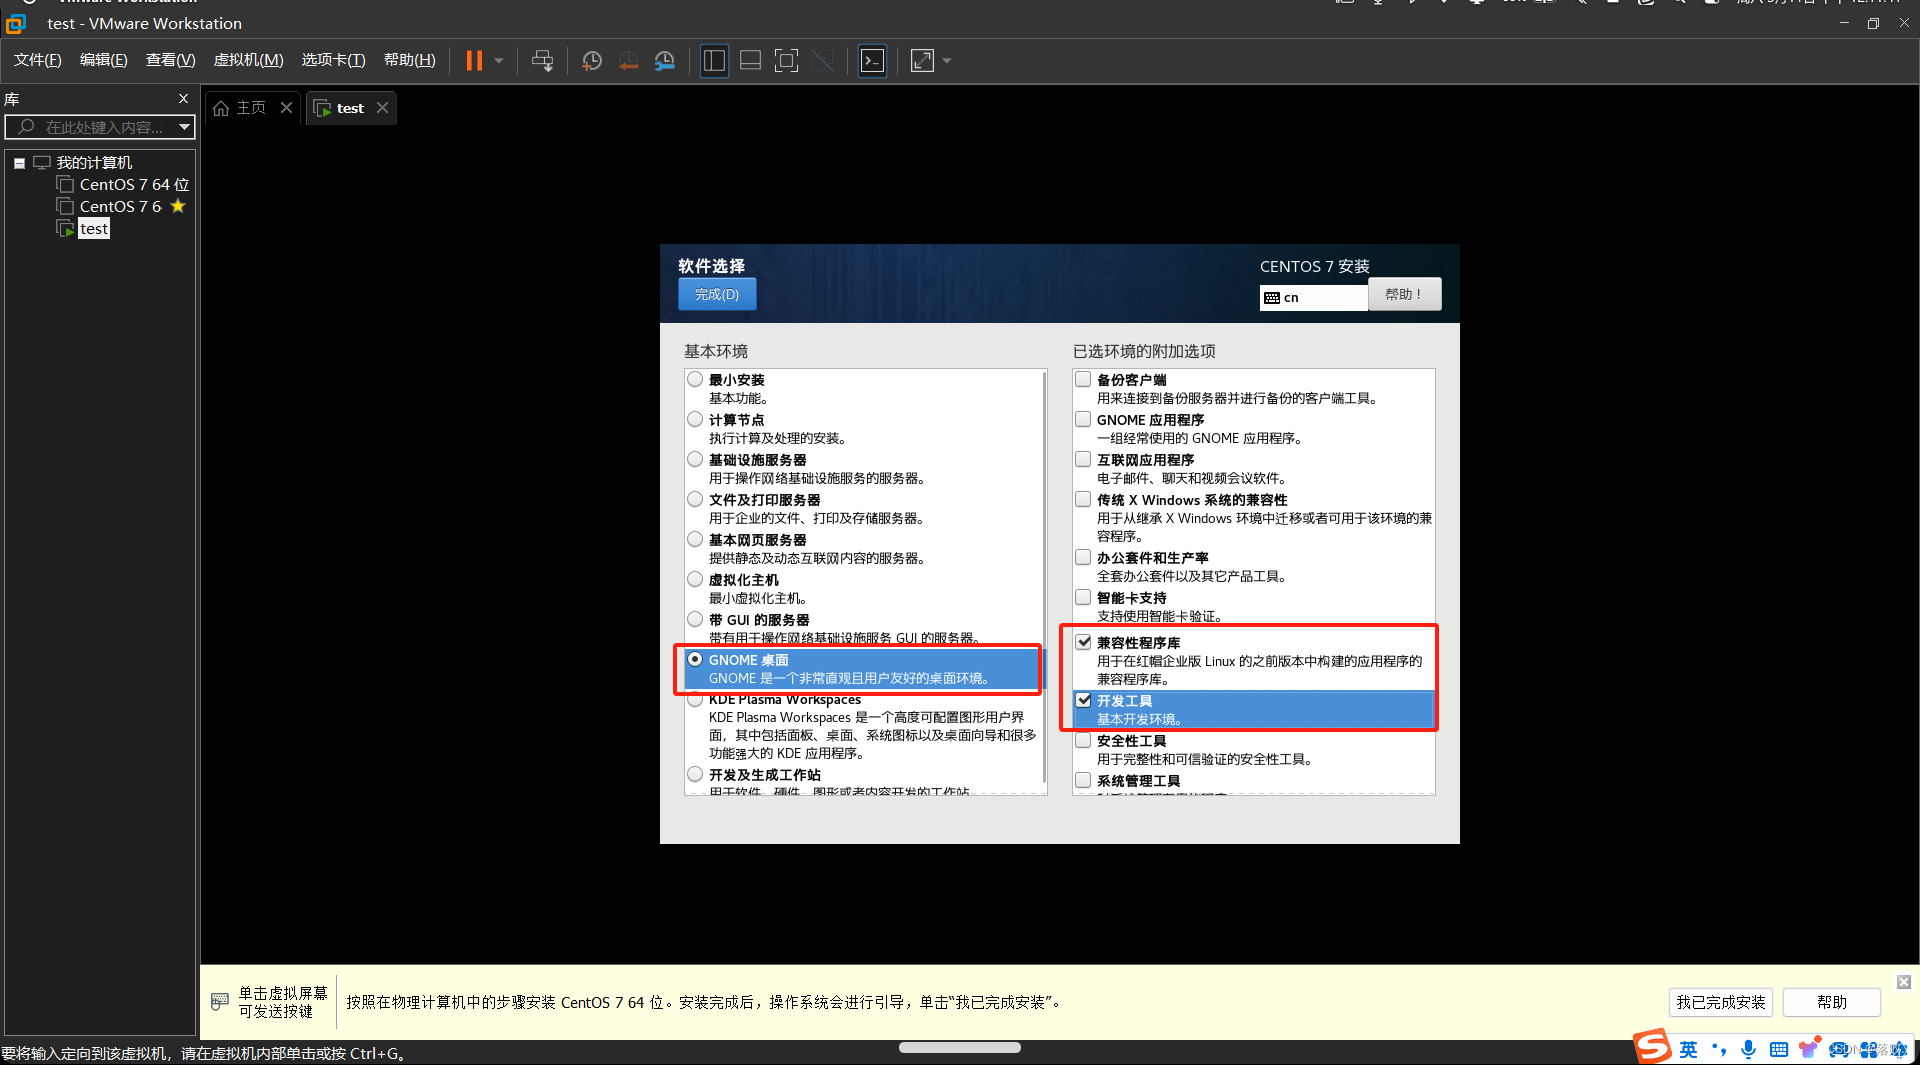Open the 选项卡(T) menu
The image size is (1920, 1065).
click(x=334, y=60)
